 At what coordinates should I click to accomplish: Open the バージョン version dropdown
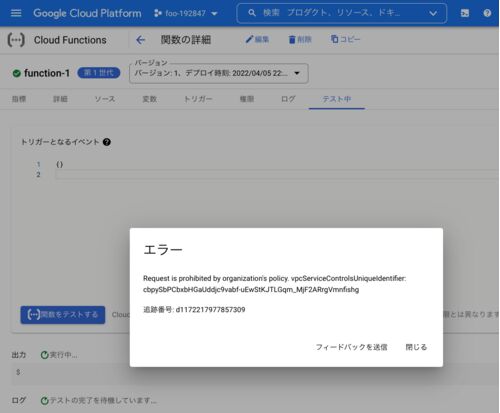[219, 73]
